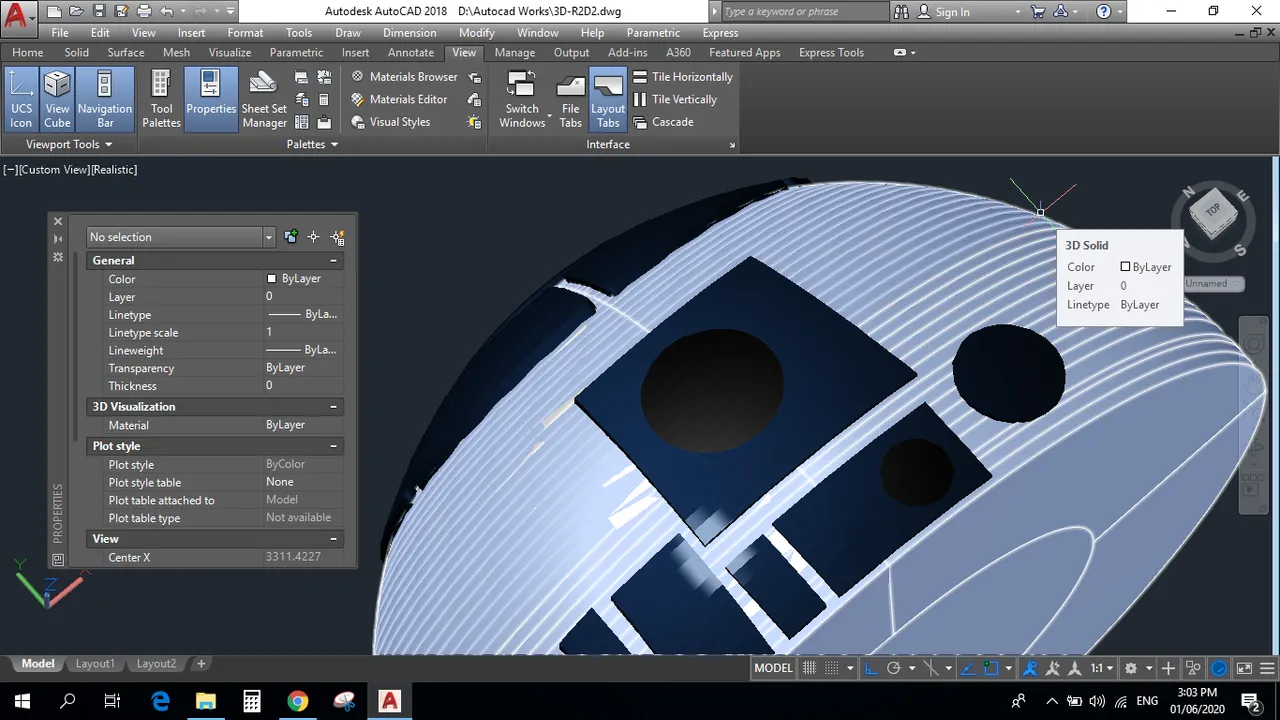This screenshot has height=720, width=1280.
Task: Open the Express Tools ribbon tab
Action: click(831, 52)
